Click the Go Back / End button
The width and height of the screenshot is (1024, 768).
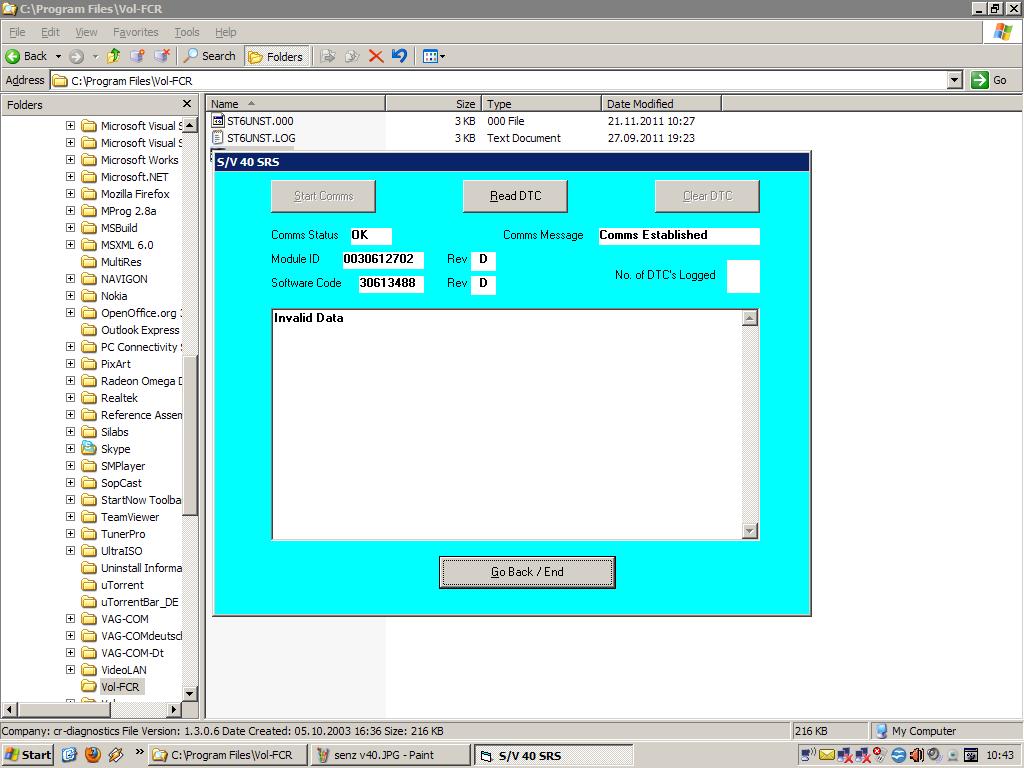pos(527,572)
